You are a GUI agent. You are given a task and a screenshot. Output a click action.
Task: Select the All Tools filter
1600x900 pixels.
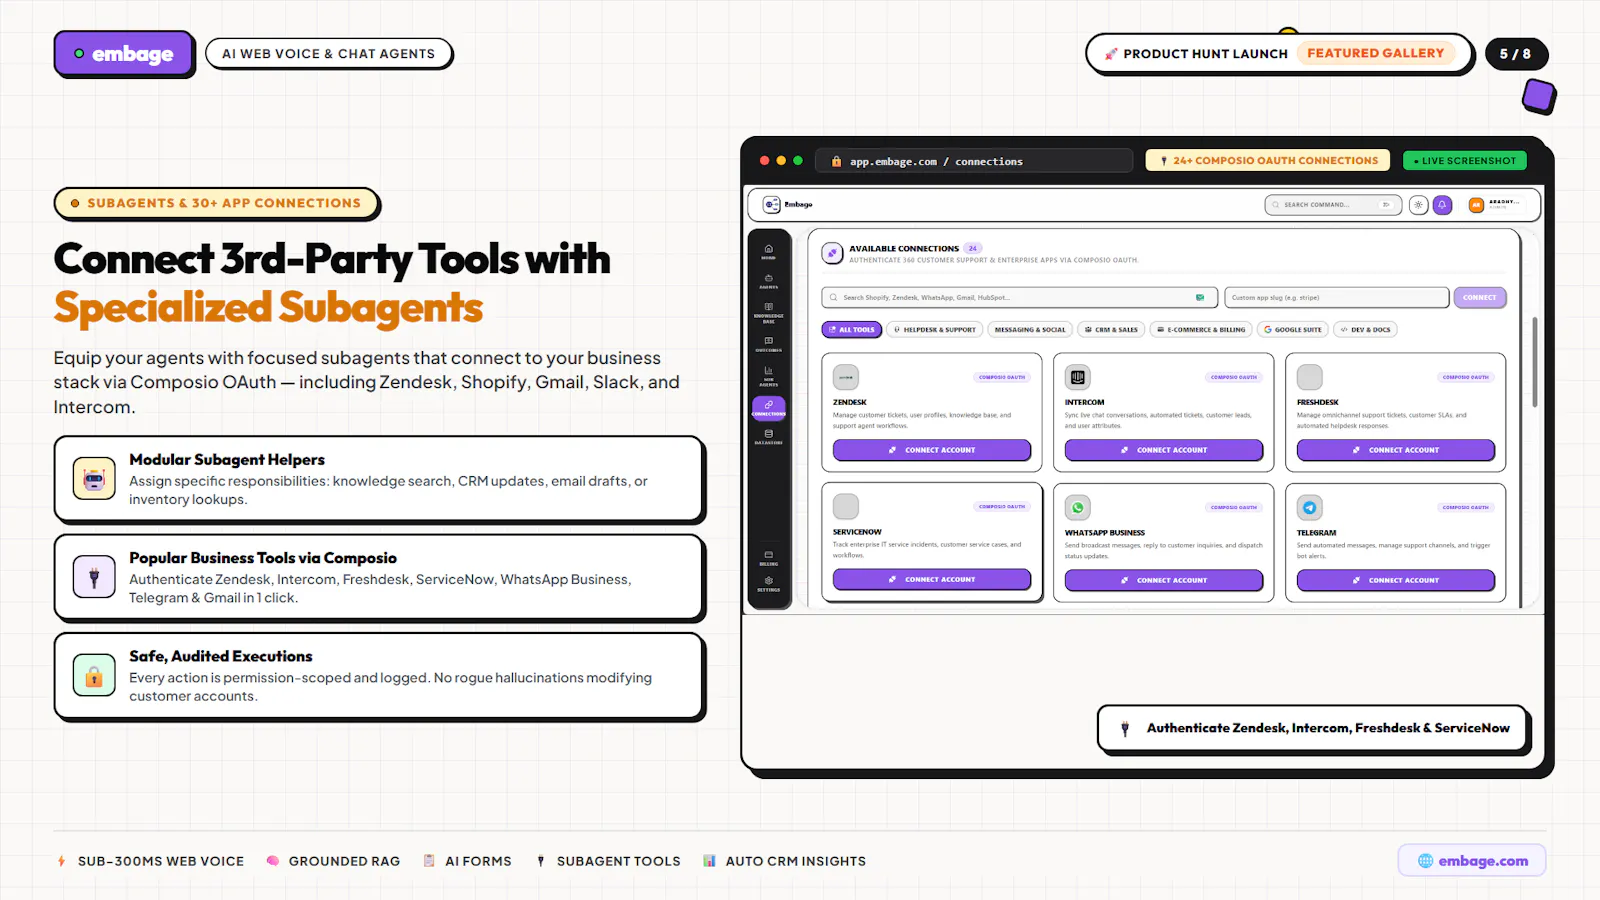click(x=852, y=329)
